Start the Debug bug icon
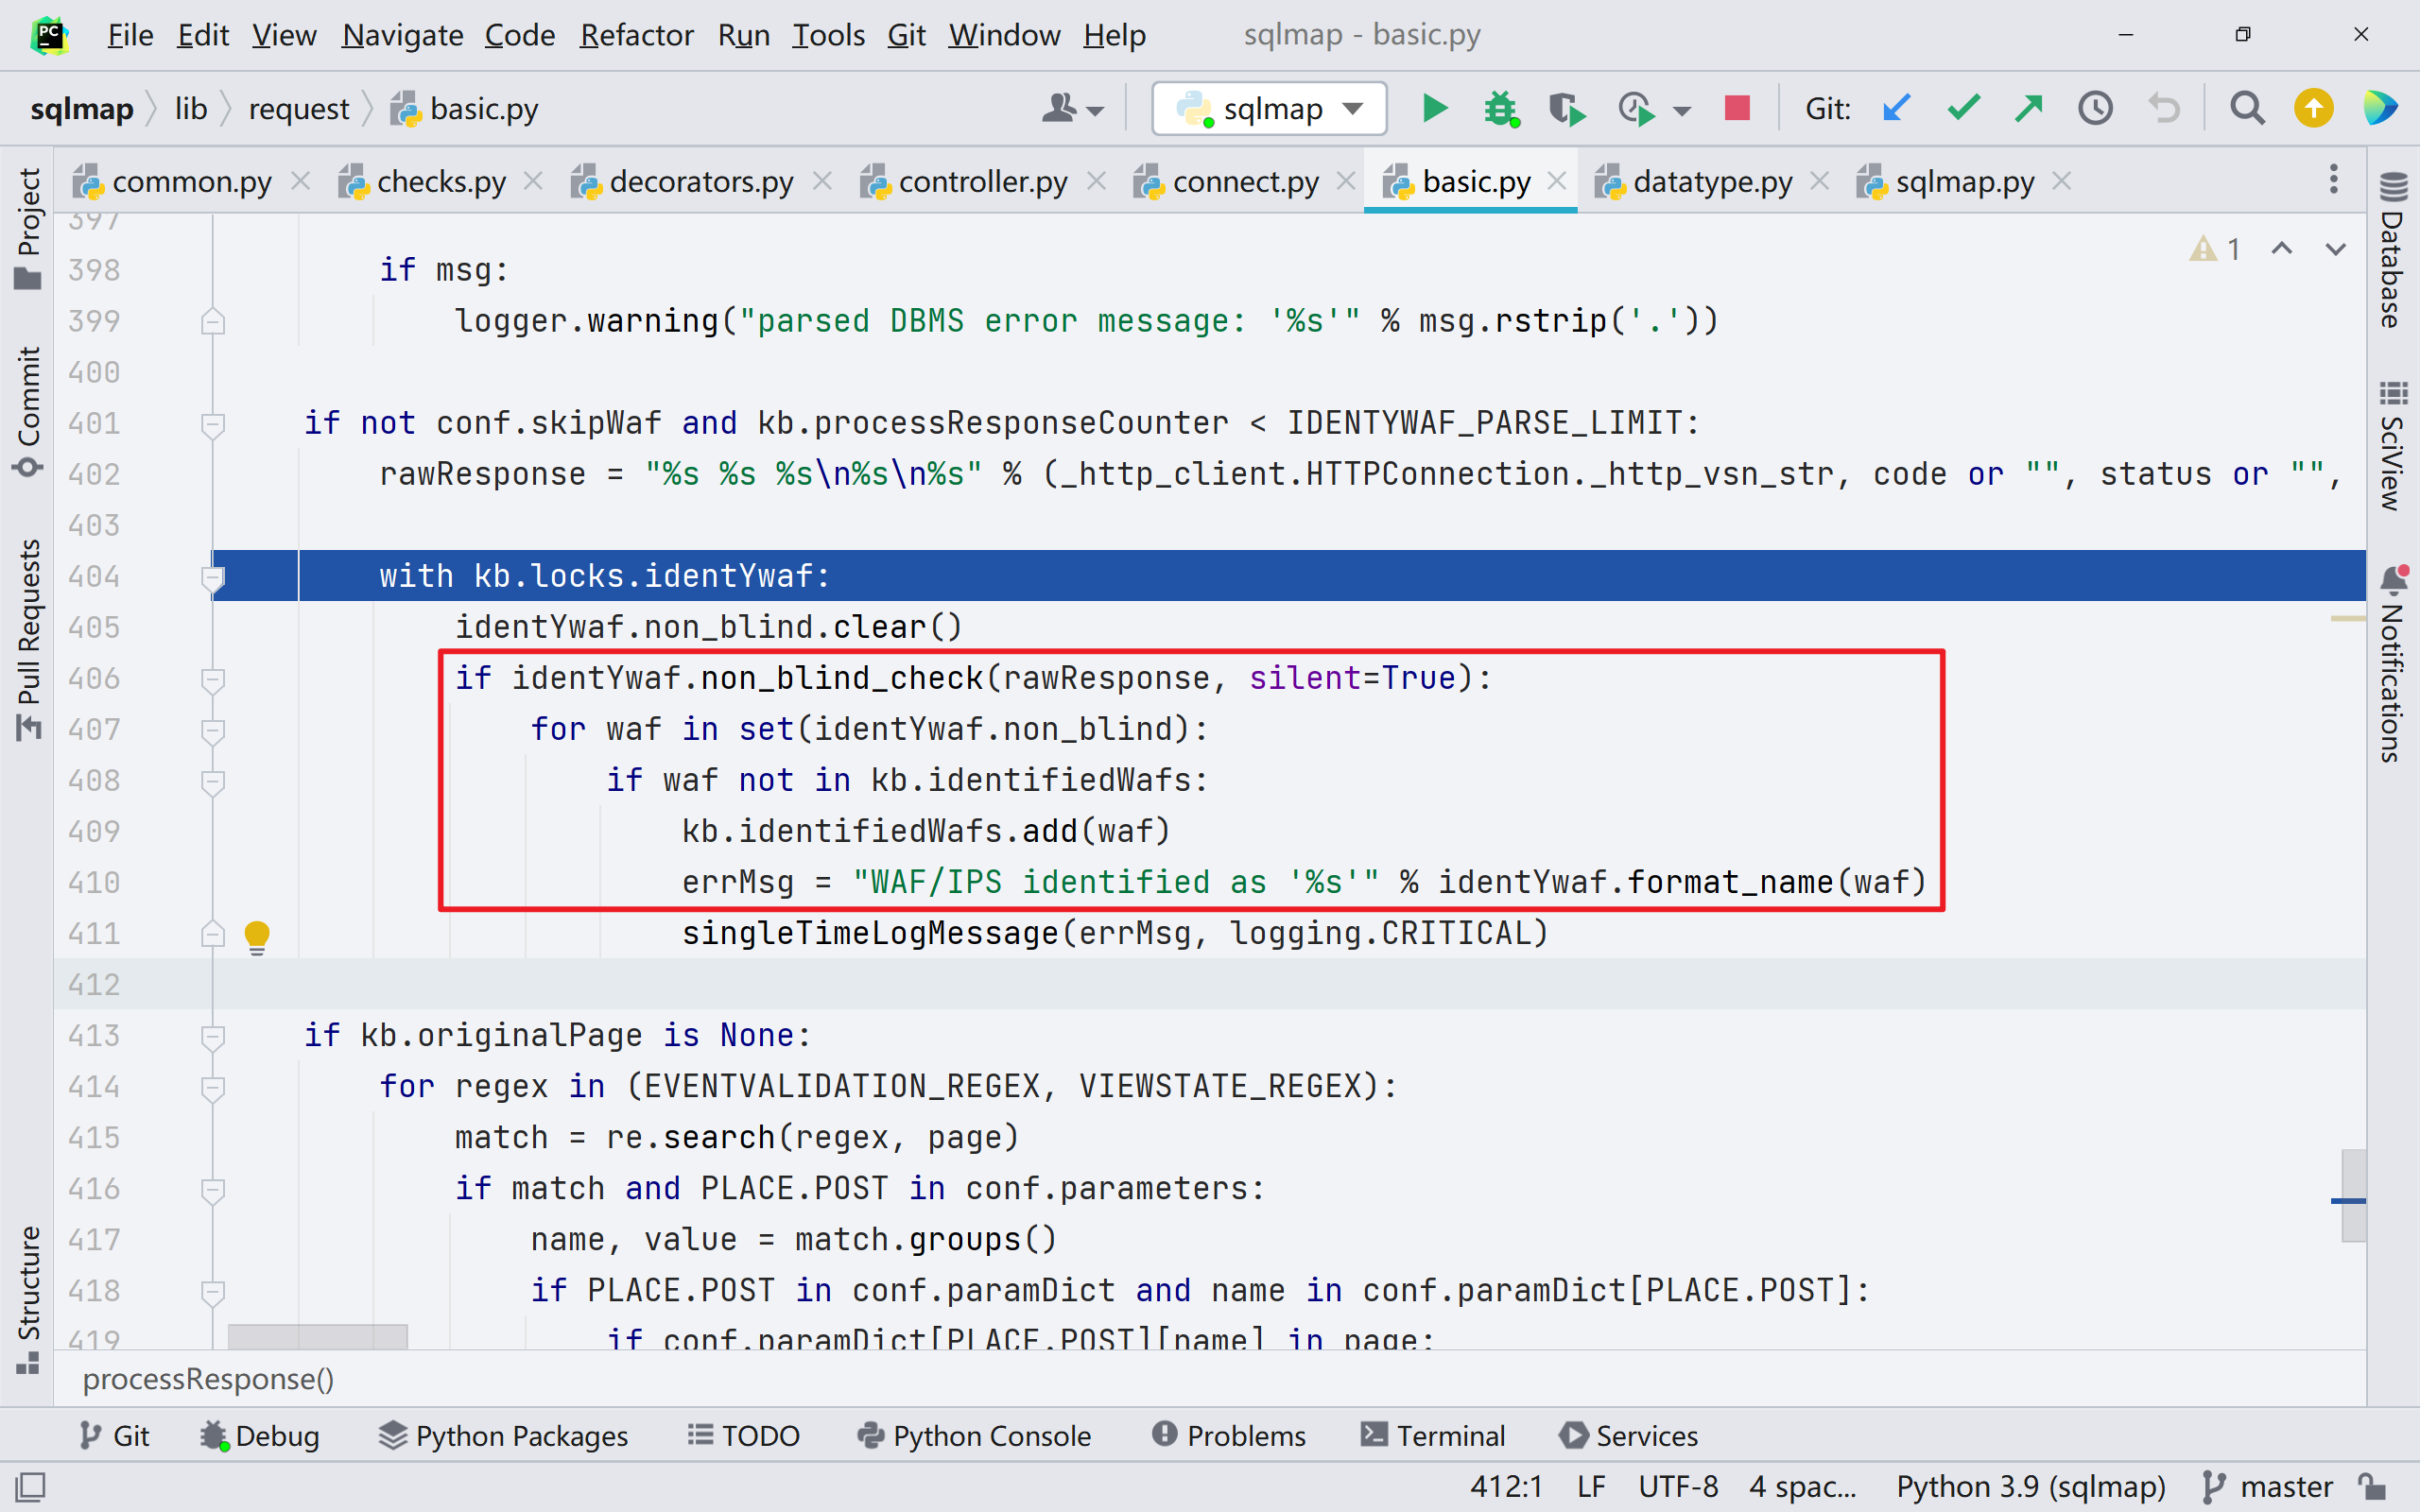Screen dimensions: 2420x1512 (1501, 108)
